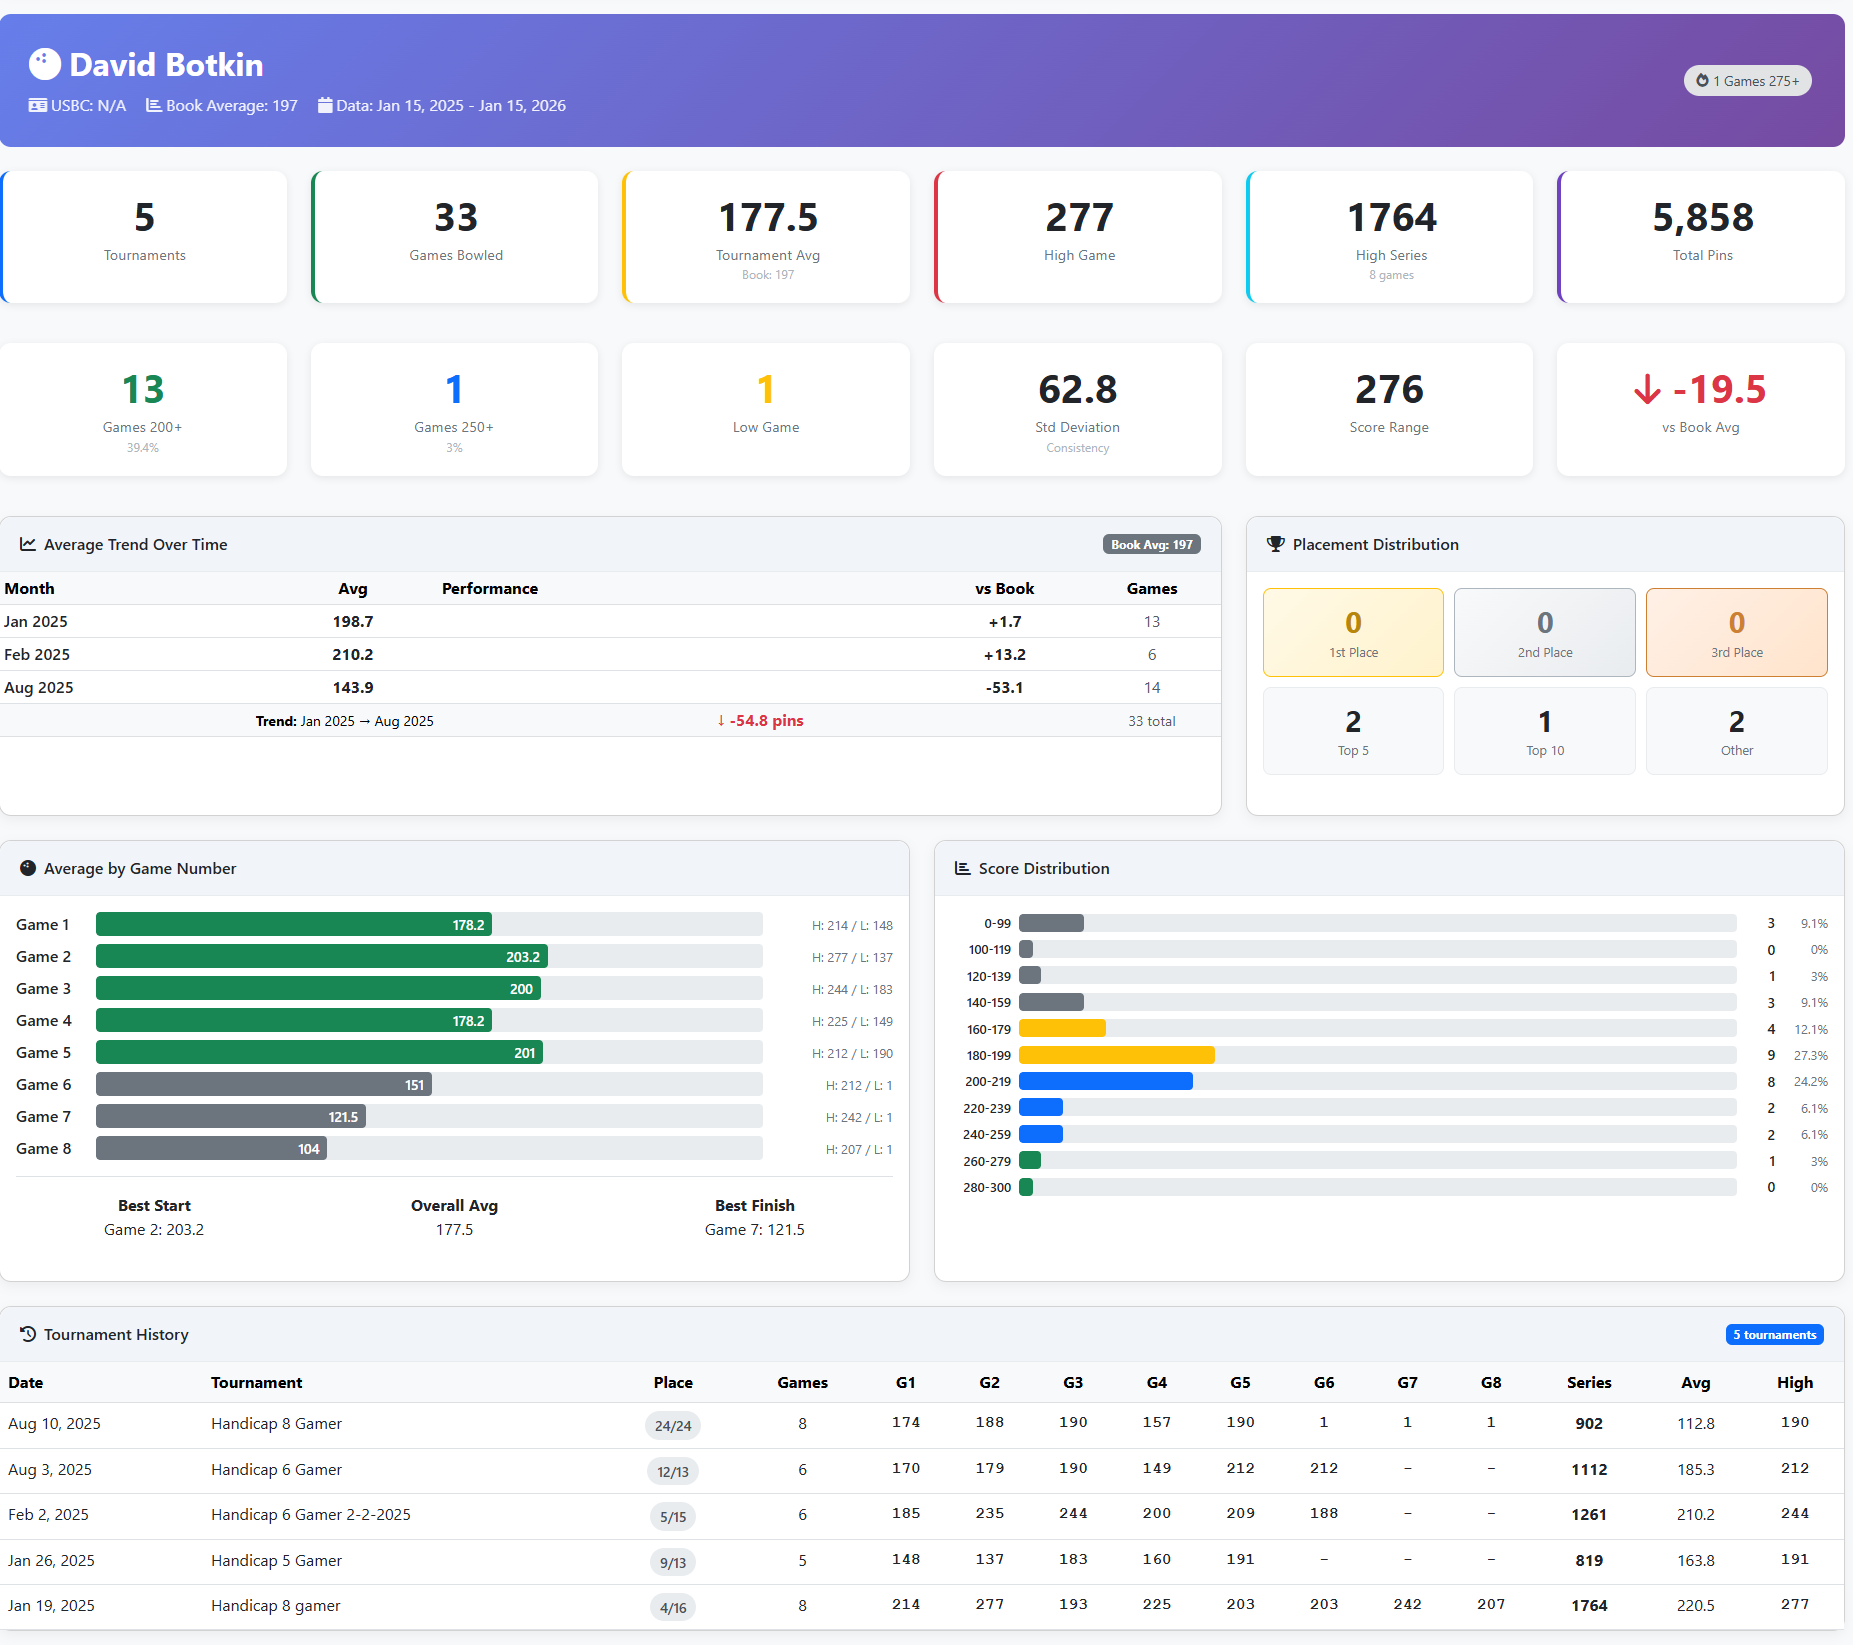The height and width of the screenshot is (1645, 1853).
Task: Click the bar chart icon on Score Distribution
Action: click(963, 868)
